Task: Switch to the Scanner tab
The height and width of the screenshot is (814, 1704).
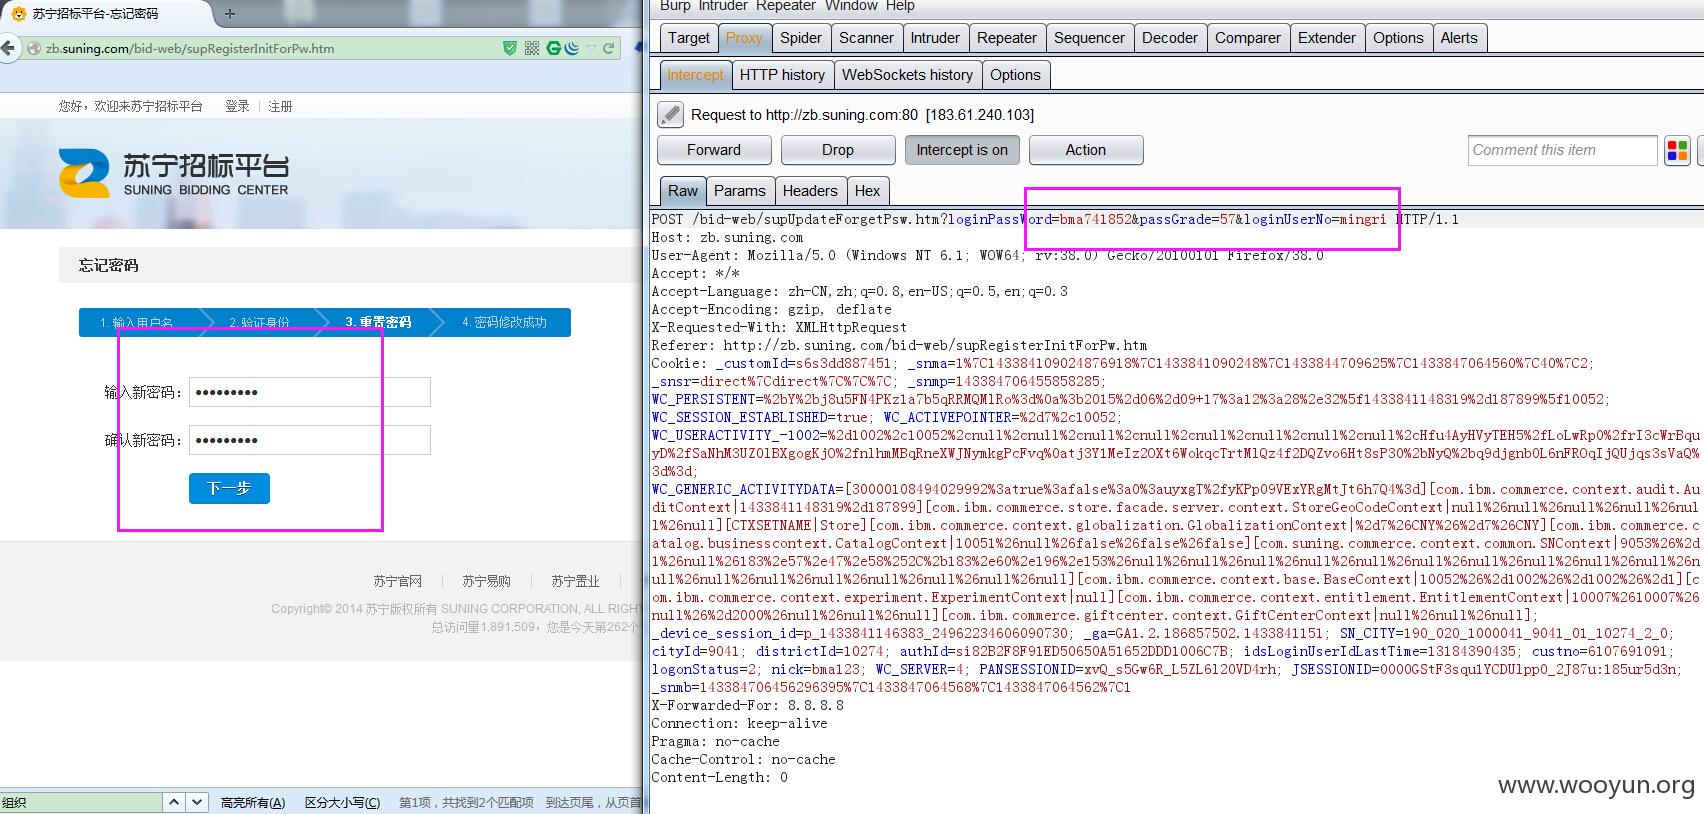Action: click(x=866, y=38)
